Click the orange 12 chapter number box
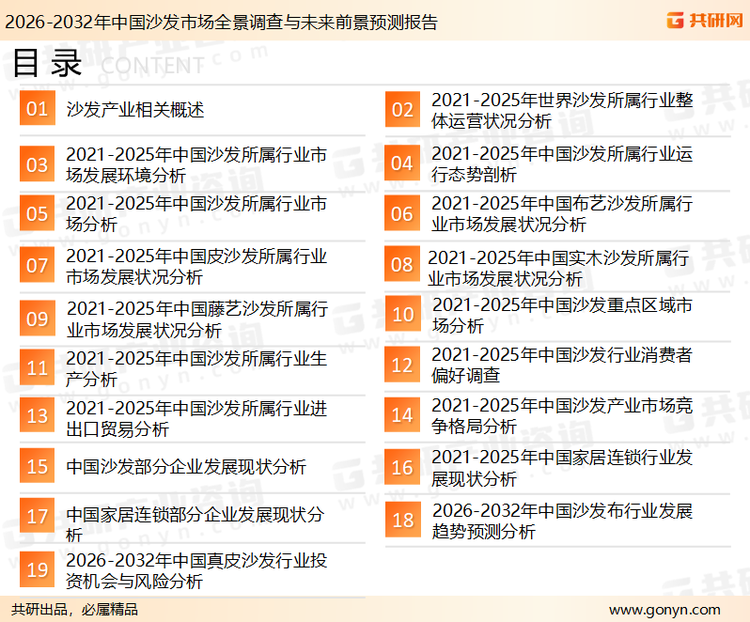This screenshot has width=750, height=622. (402, 365)
